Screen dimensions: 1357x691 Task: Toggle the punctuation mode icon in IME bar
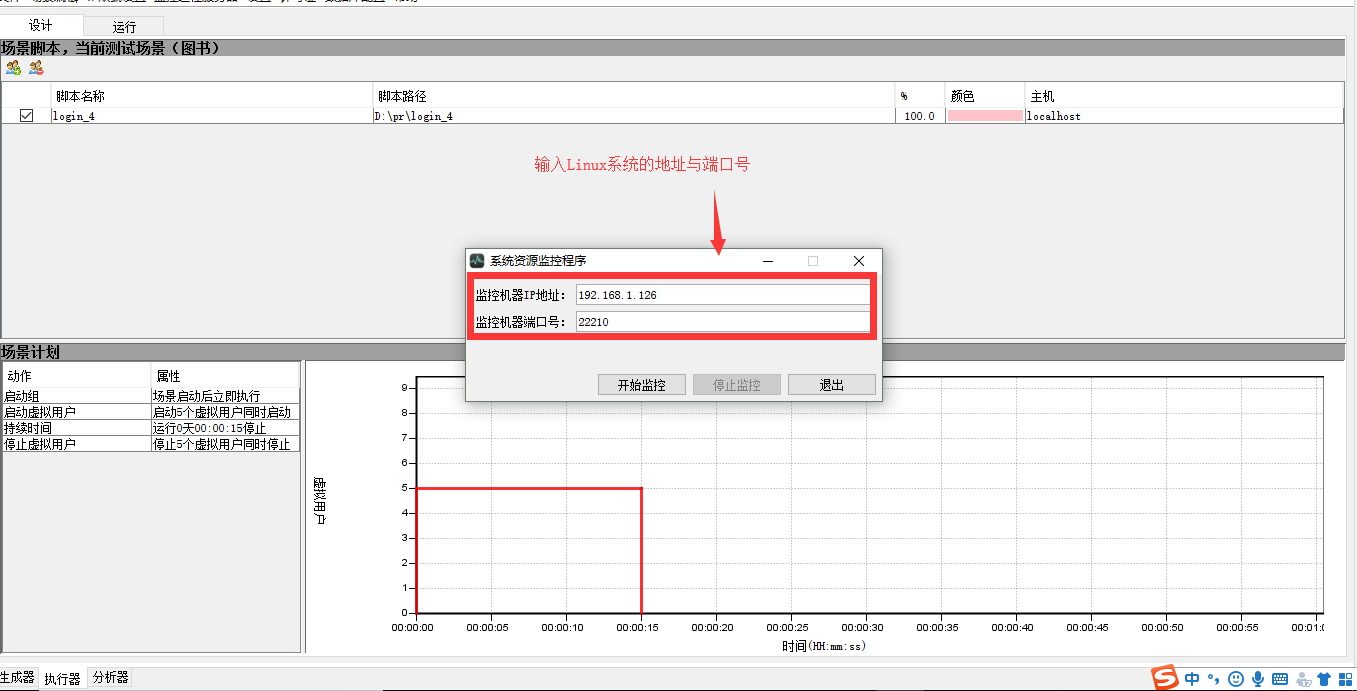point(1214,679)
